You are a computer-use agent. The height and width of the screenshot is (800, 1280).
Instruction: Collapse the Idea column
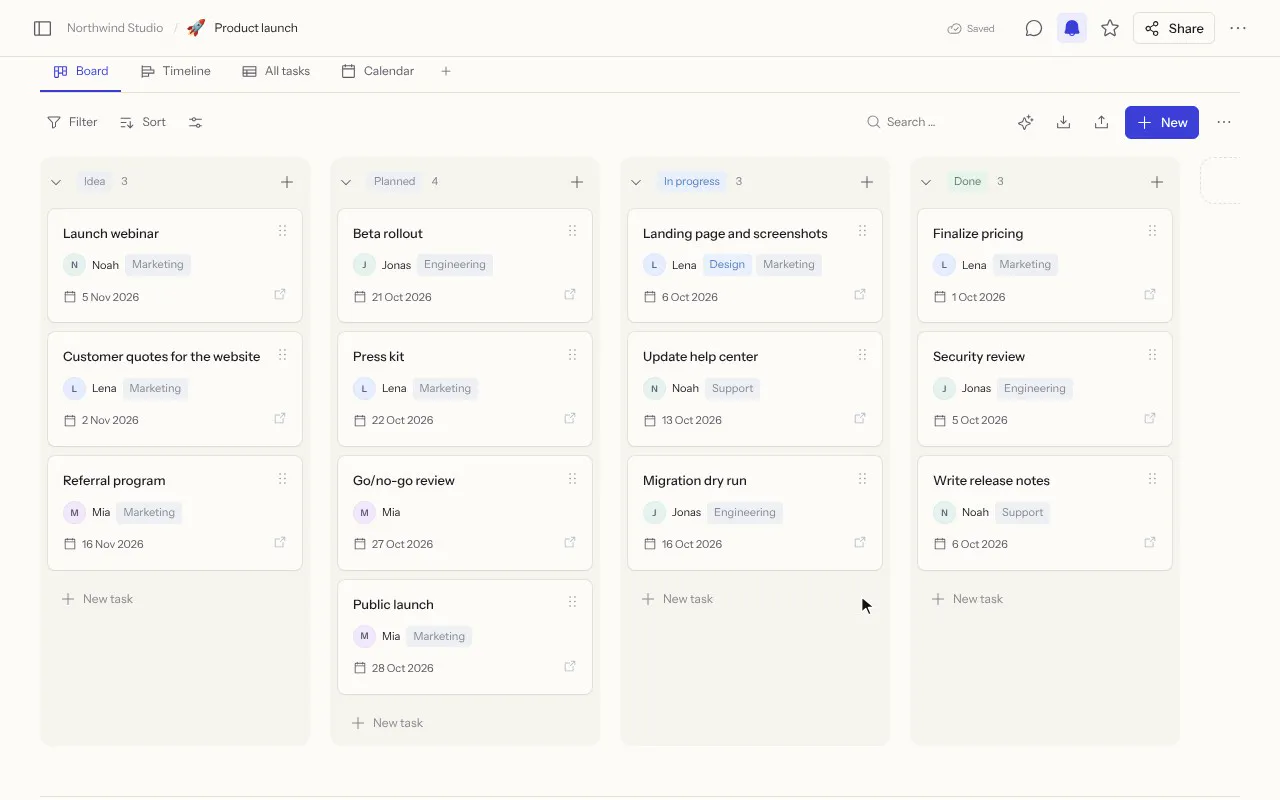(x=56, y=182)
